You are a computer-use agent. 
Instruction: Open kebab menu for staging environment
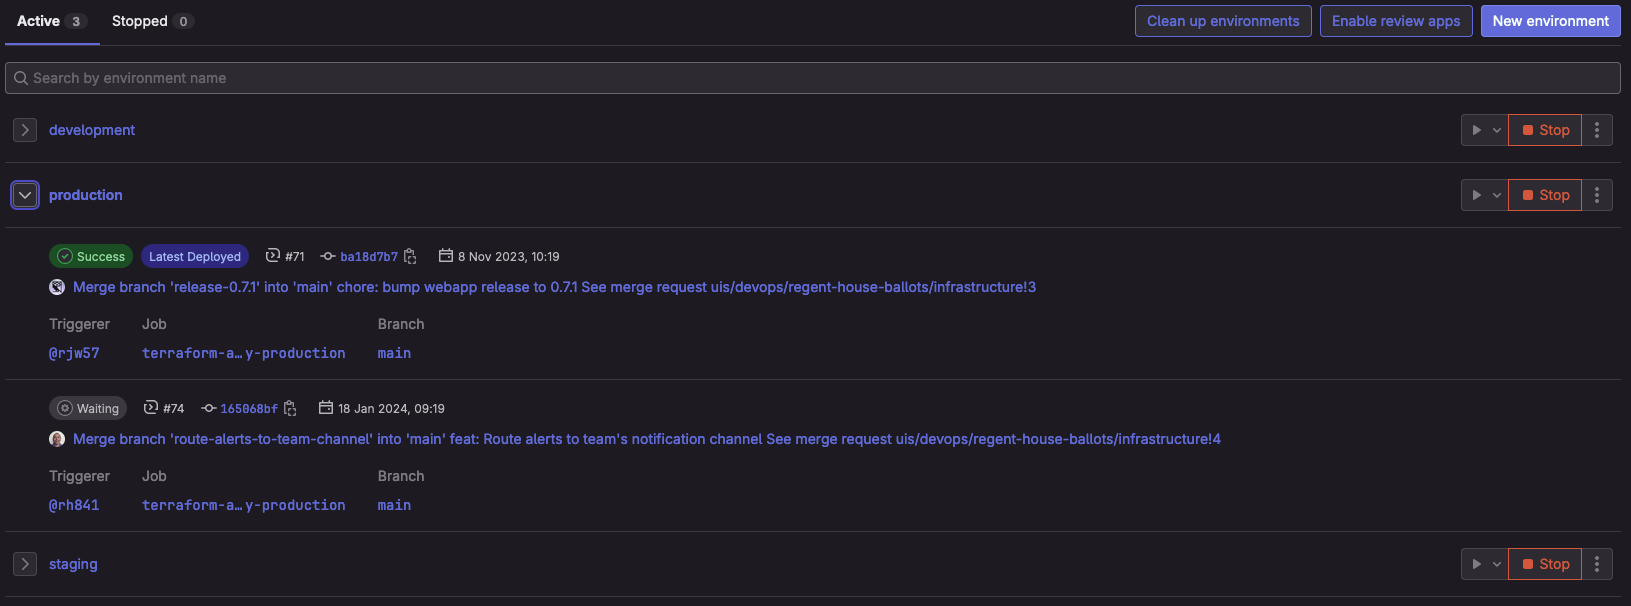1597,564
